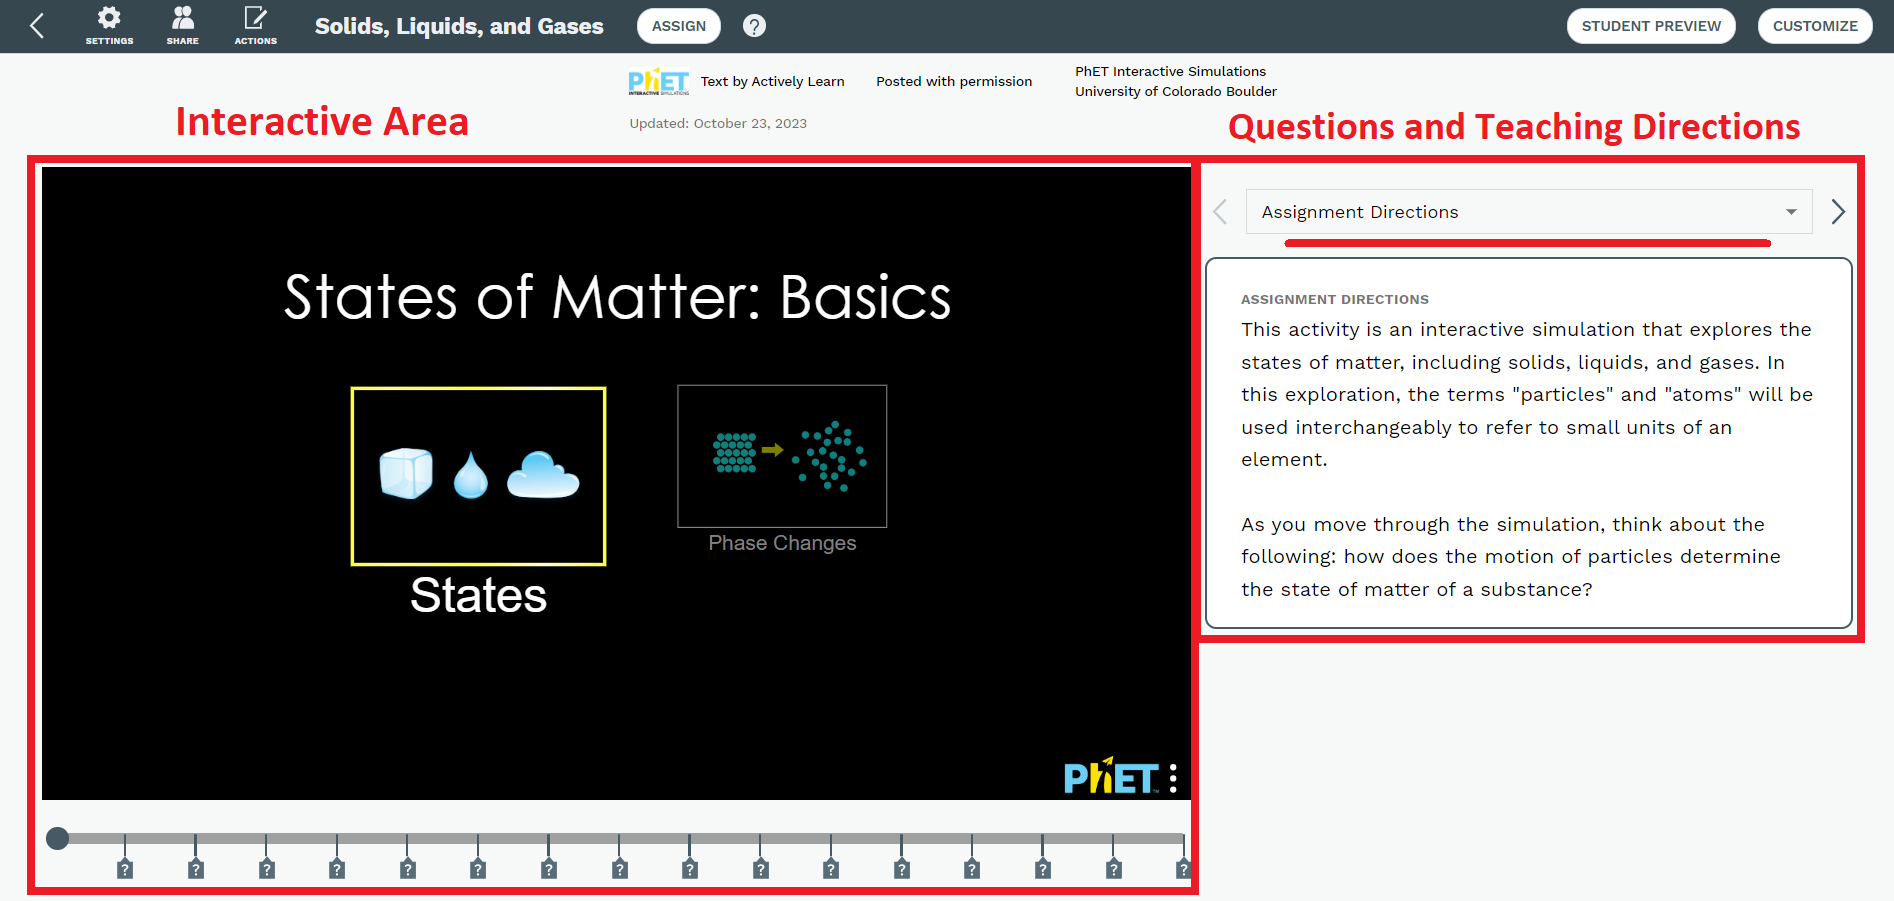Screen dimensions: 1894x901
Task: Select the States screen thumbnail
Action: (x=478, y=477)
